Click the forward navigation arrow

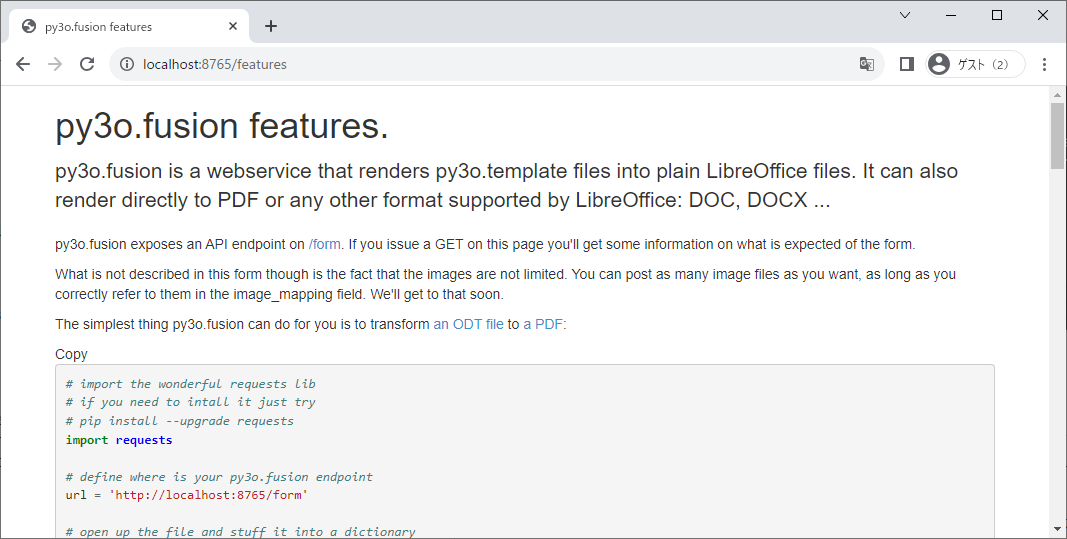pos(55,64)
